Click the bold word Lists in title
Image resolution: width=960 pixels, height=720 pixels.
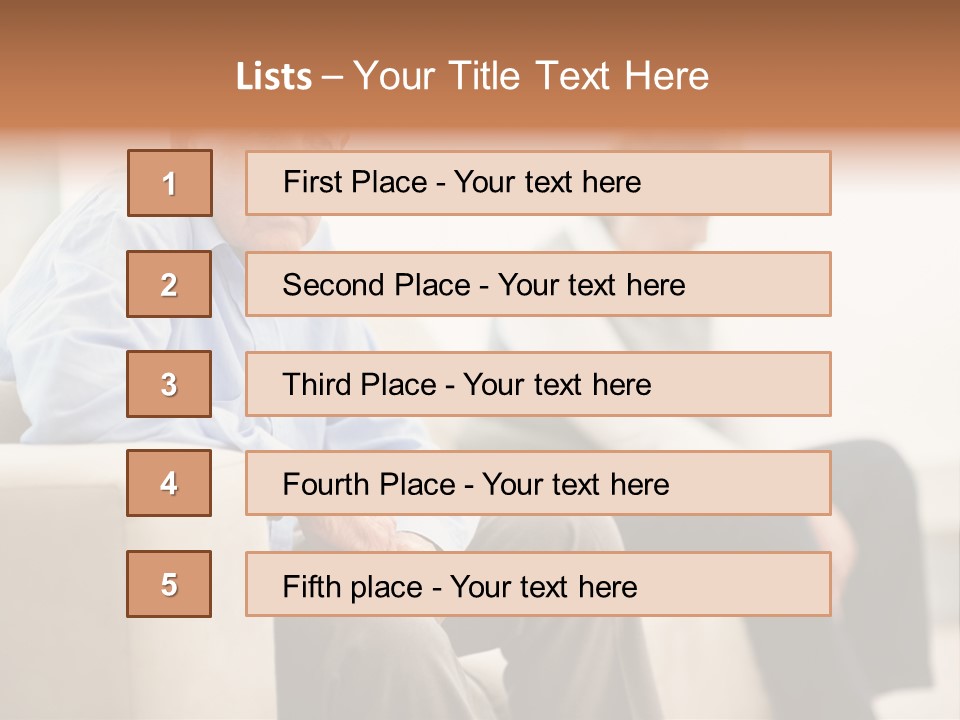[x=273, y=77]
